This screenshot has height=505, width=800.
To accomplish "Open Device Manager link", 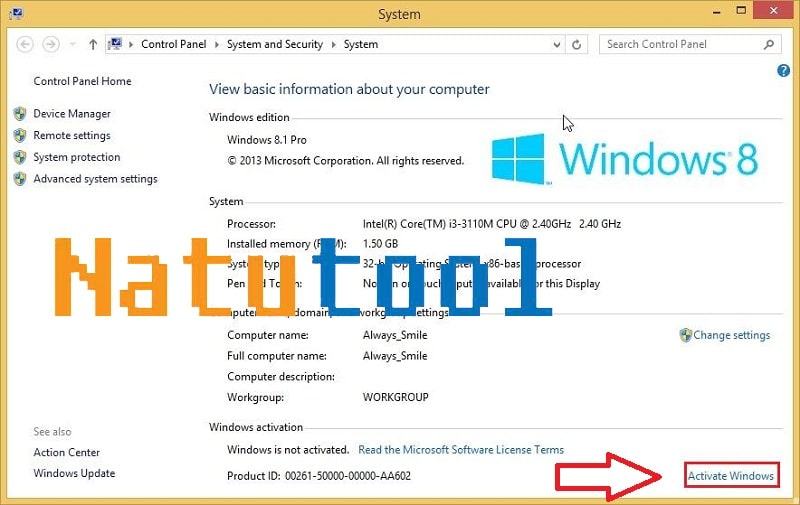I will click(x=72, y=114).
